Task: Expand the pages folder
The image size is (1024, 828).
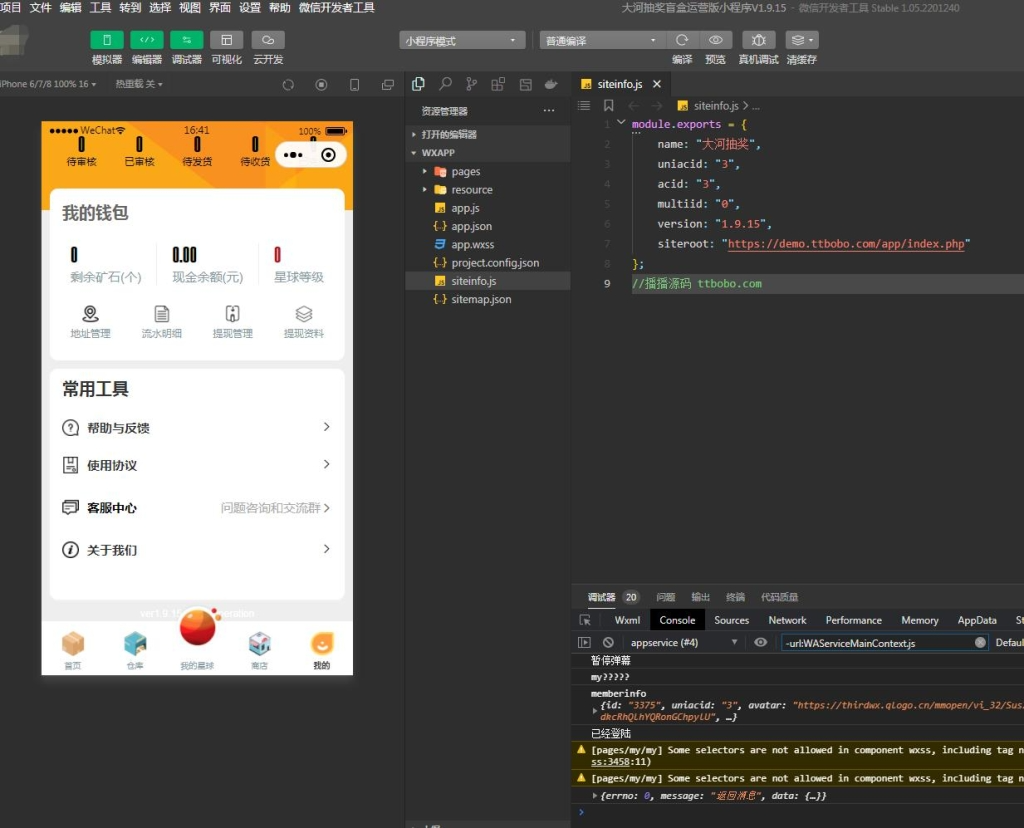Action: click(488, 172)
